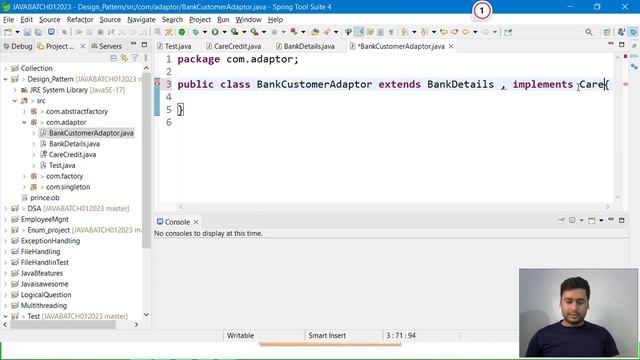Open the New wizard dropdown arrow
Viewport: 640px width, 360px height.
point(17,32)
